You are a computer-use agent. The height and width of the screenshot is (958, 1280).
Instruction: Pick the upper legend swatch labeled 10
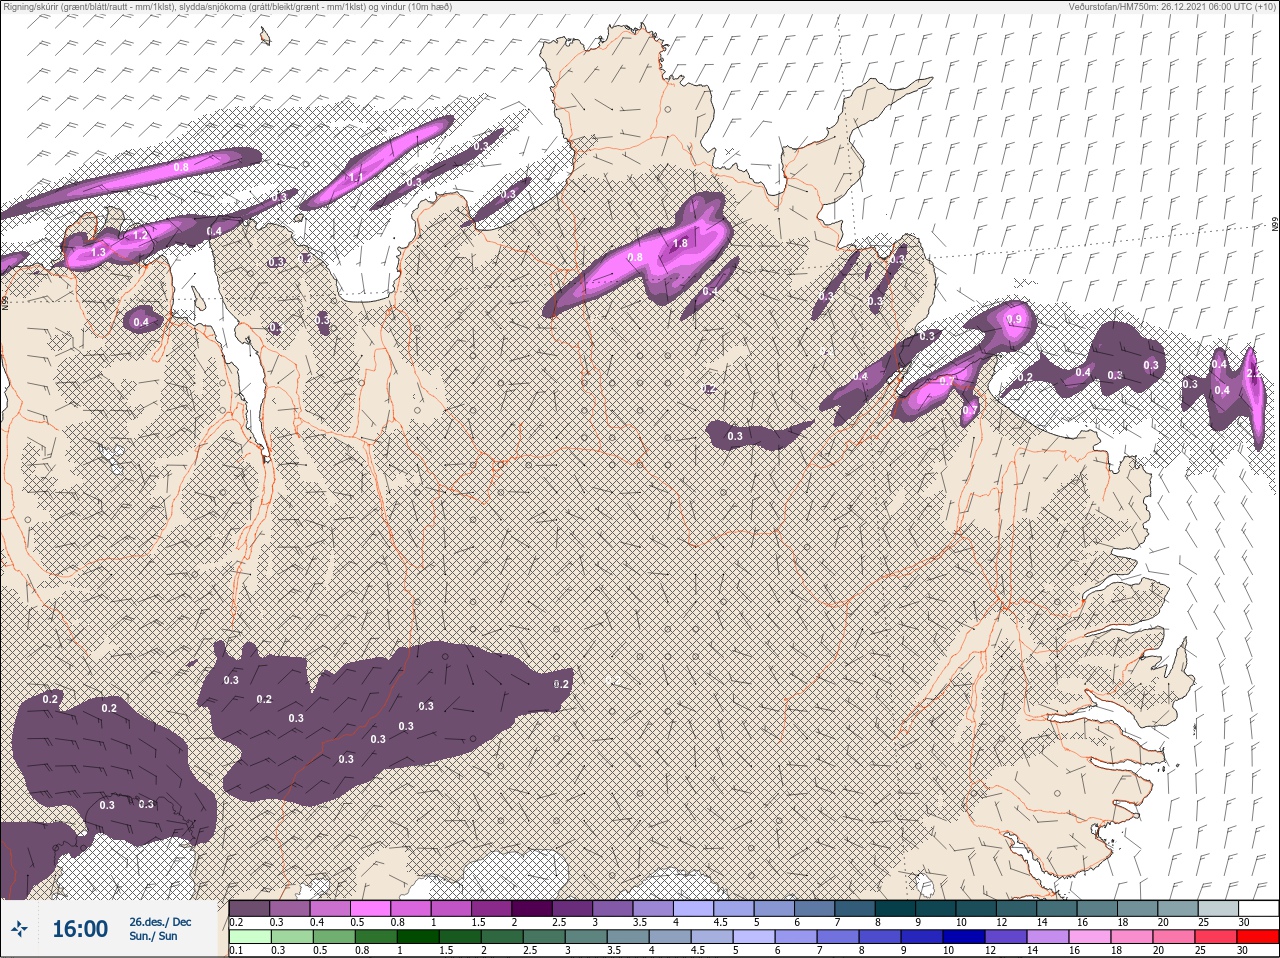coord(977,908)
